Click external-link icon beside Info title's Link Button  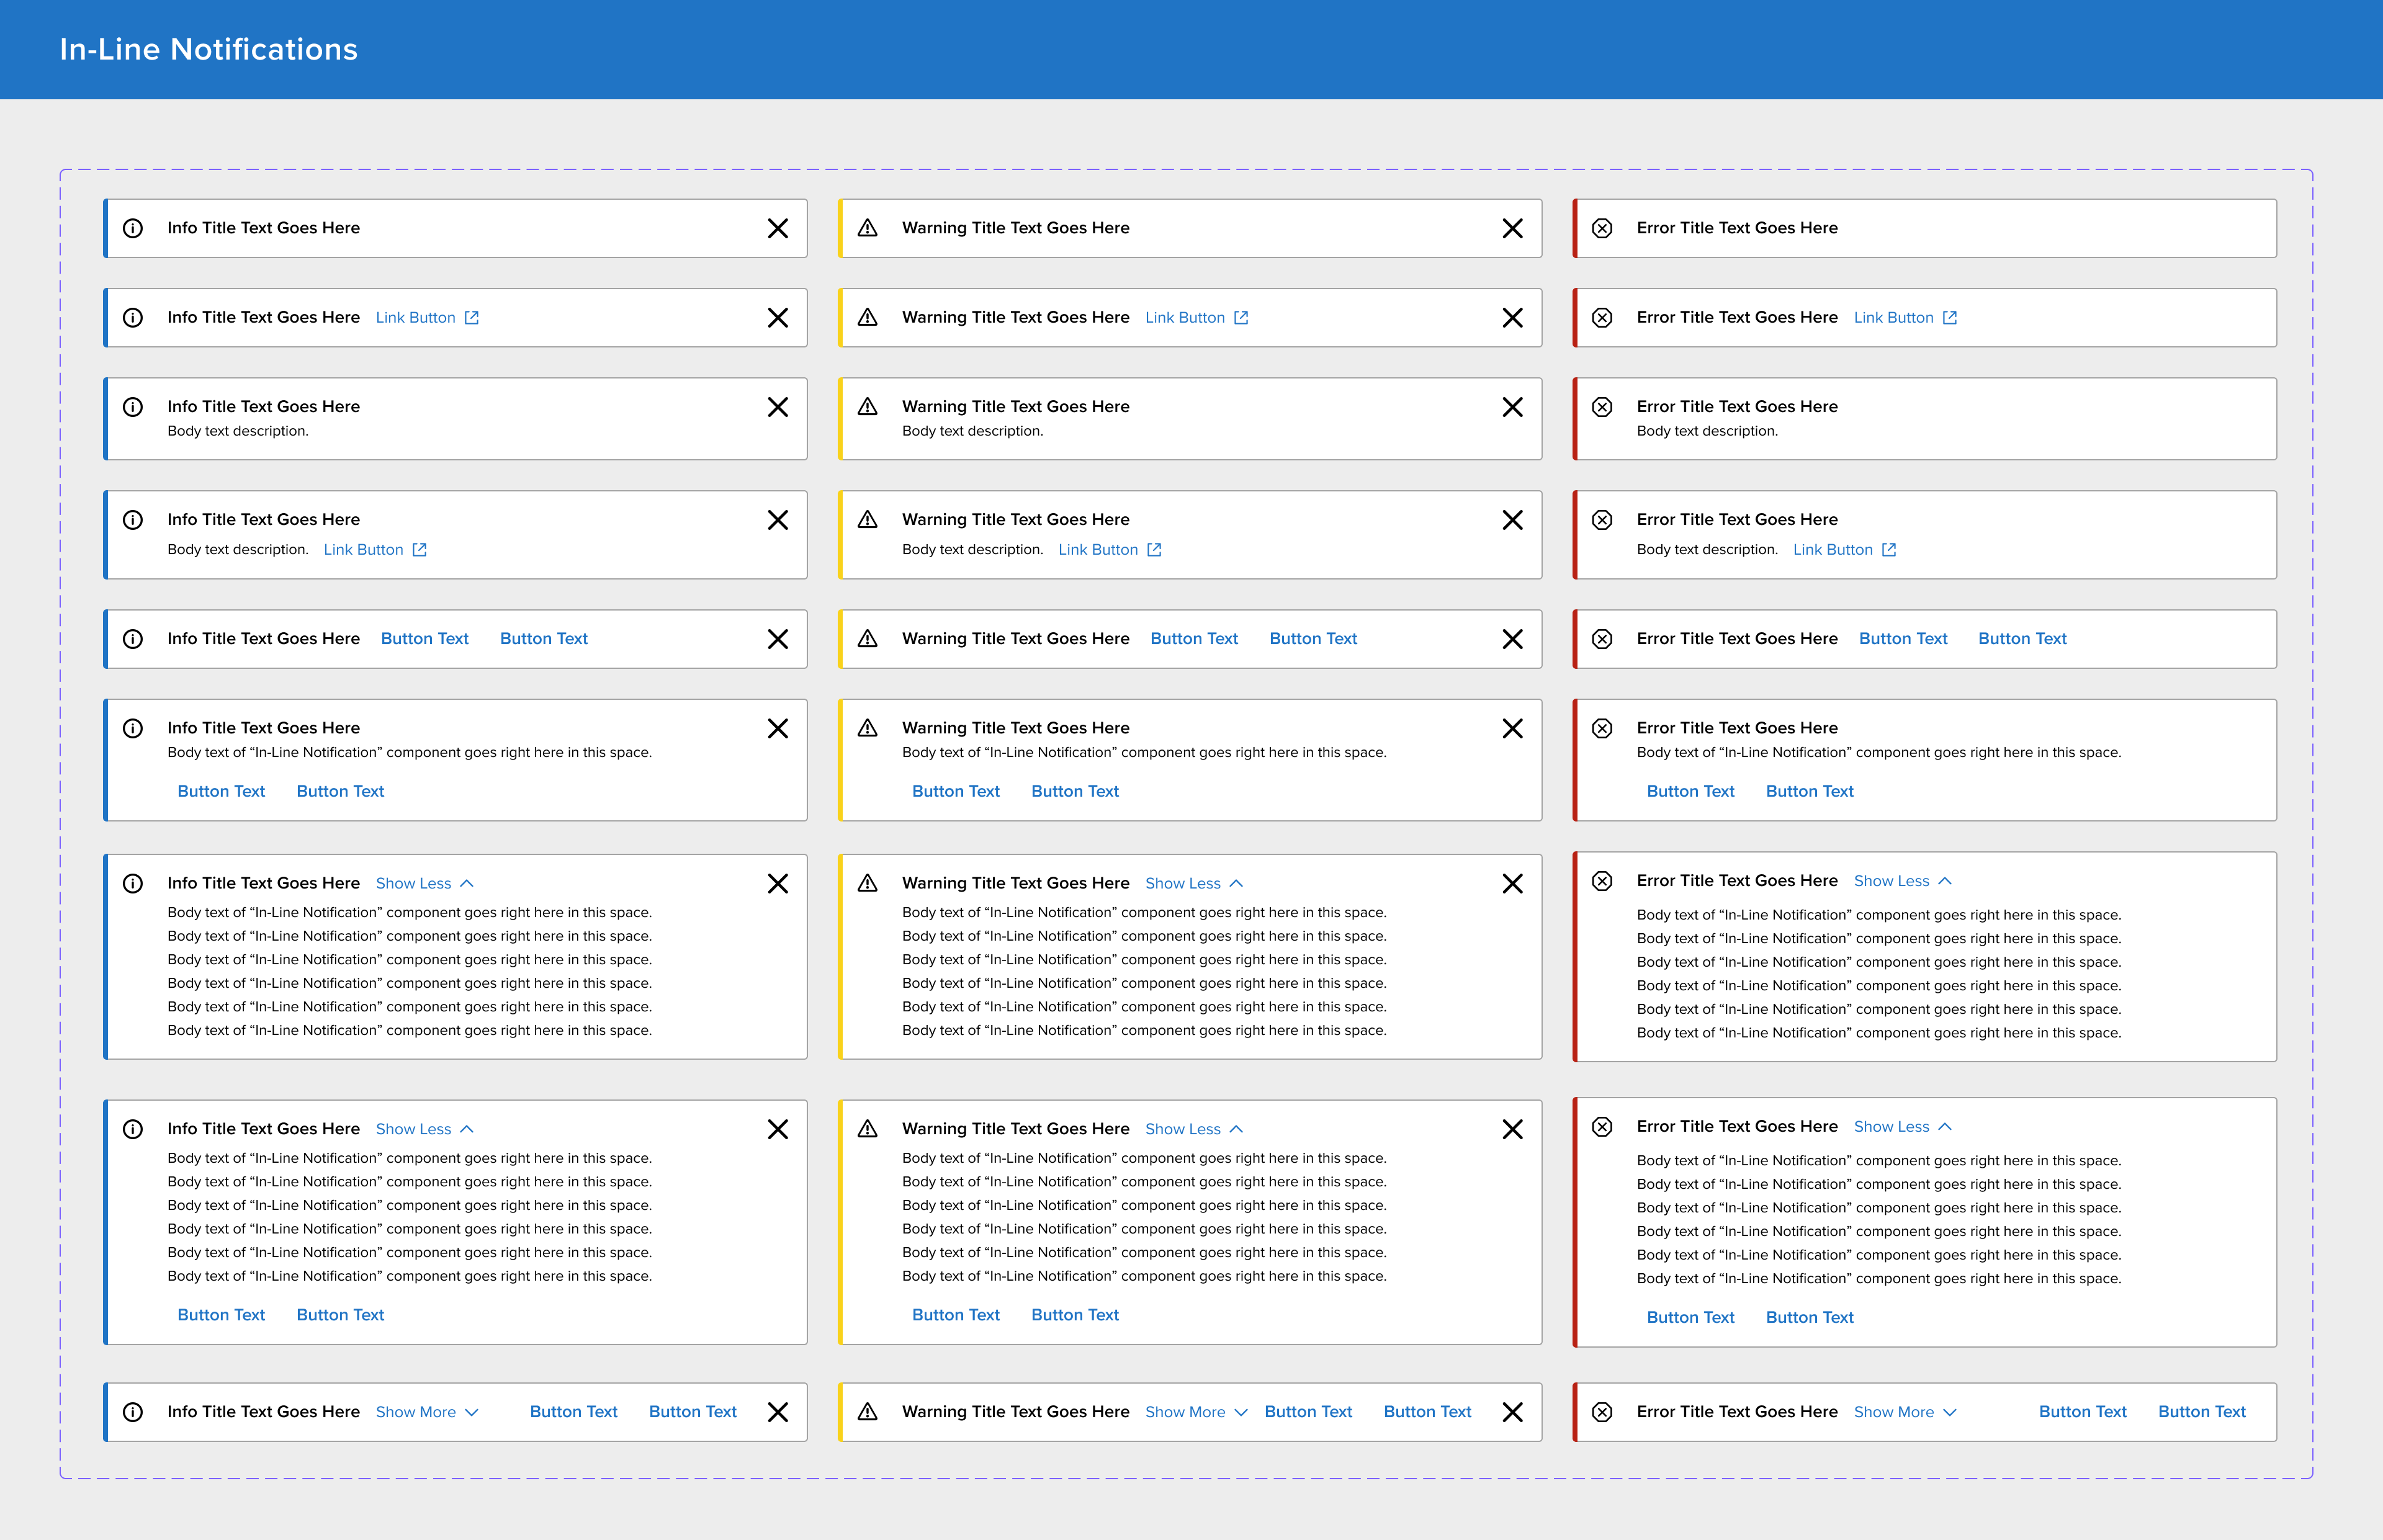pyautogui.click(x=472, y=317)
